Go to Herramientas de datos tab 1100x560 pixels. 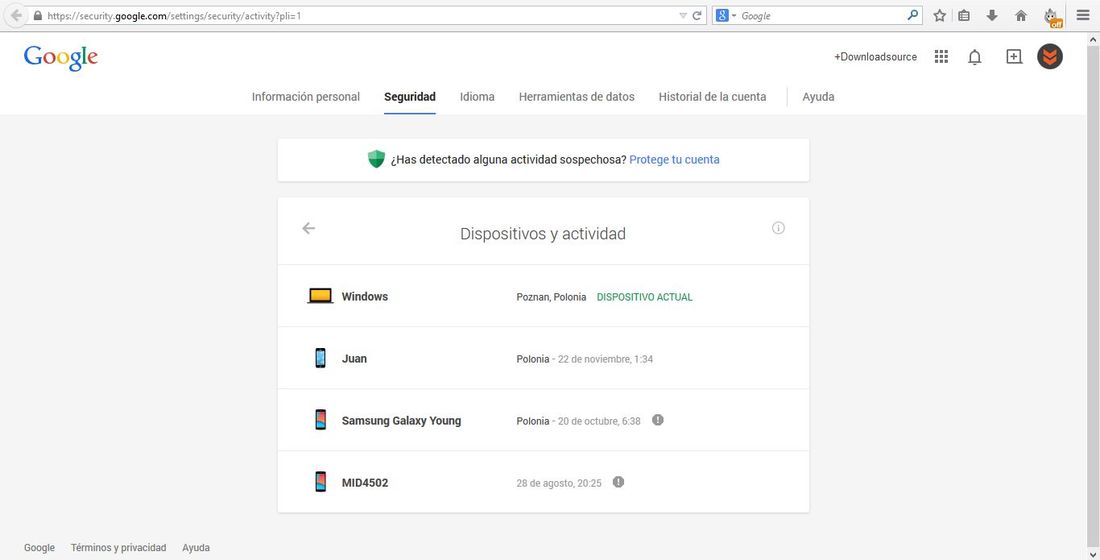[x=577, y=97]
